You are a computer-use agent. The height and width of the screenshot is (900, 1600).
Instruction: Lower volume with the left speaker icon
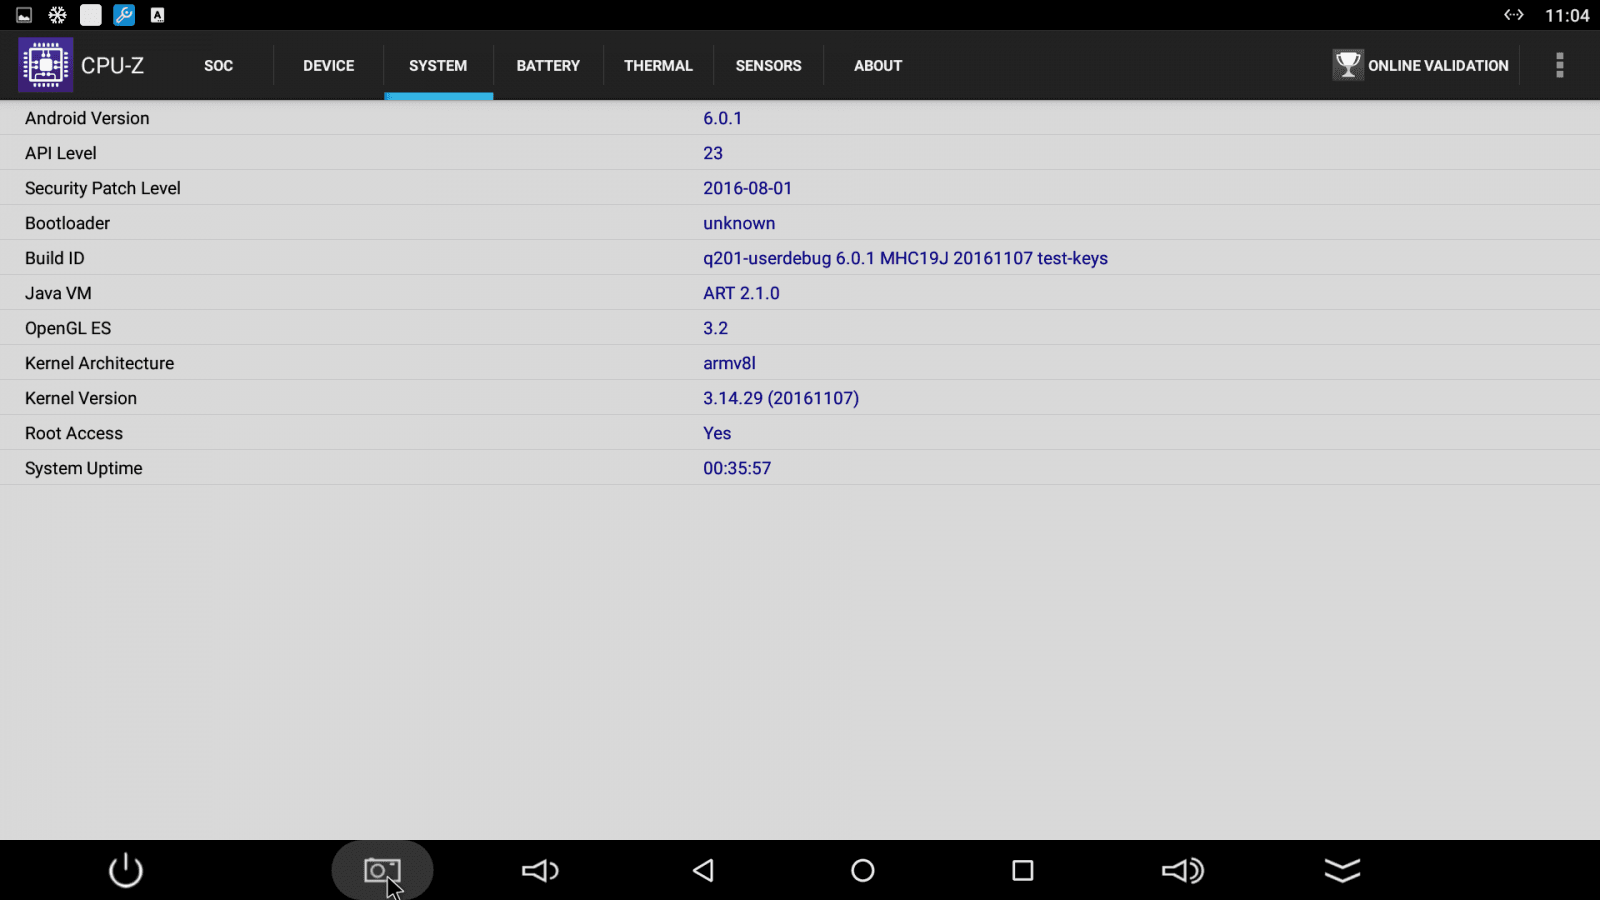point(540,870)
